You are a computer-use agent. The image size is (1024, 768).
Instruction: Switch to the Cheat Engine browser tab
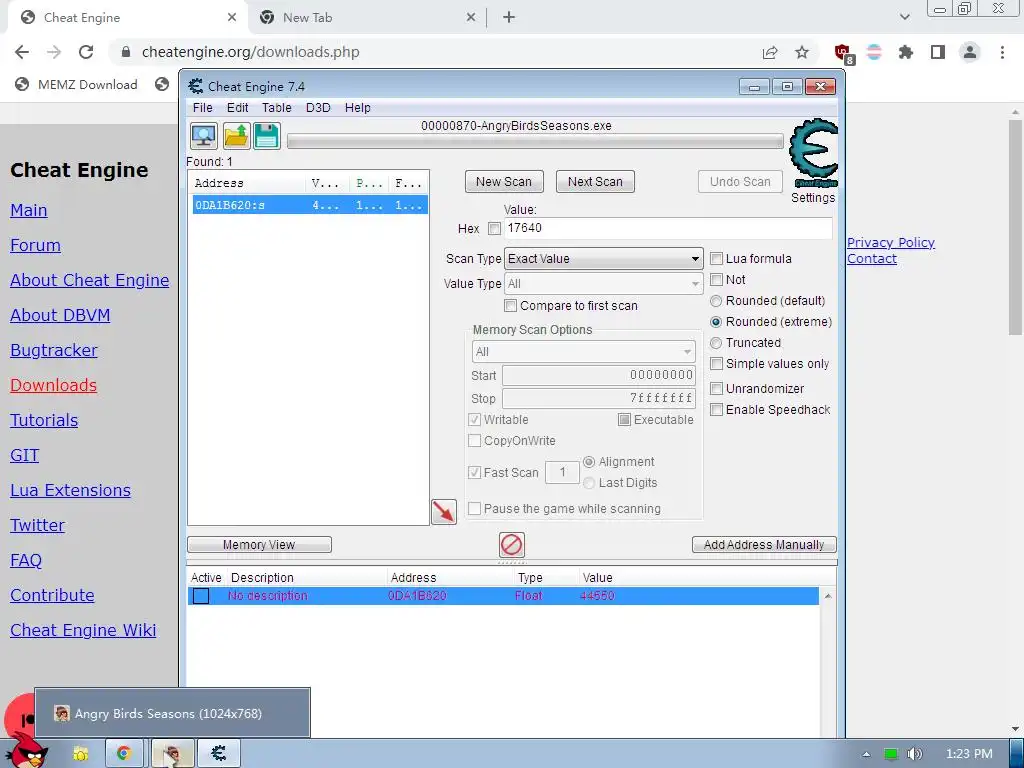(x=127, y=18)
